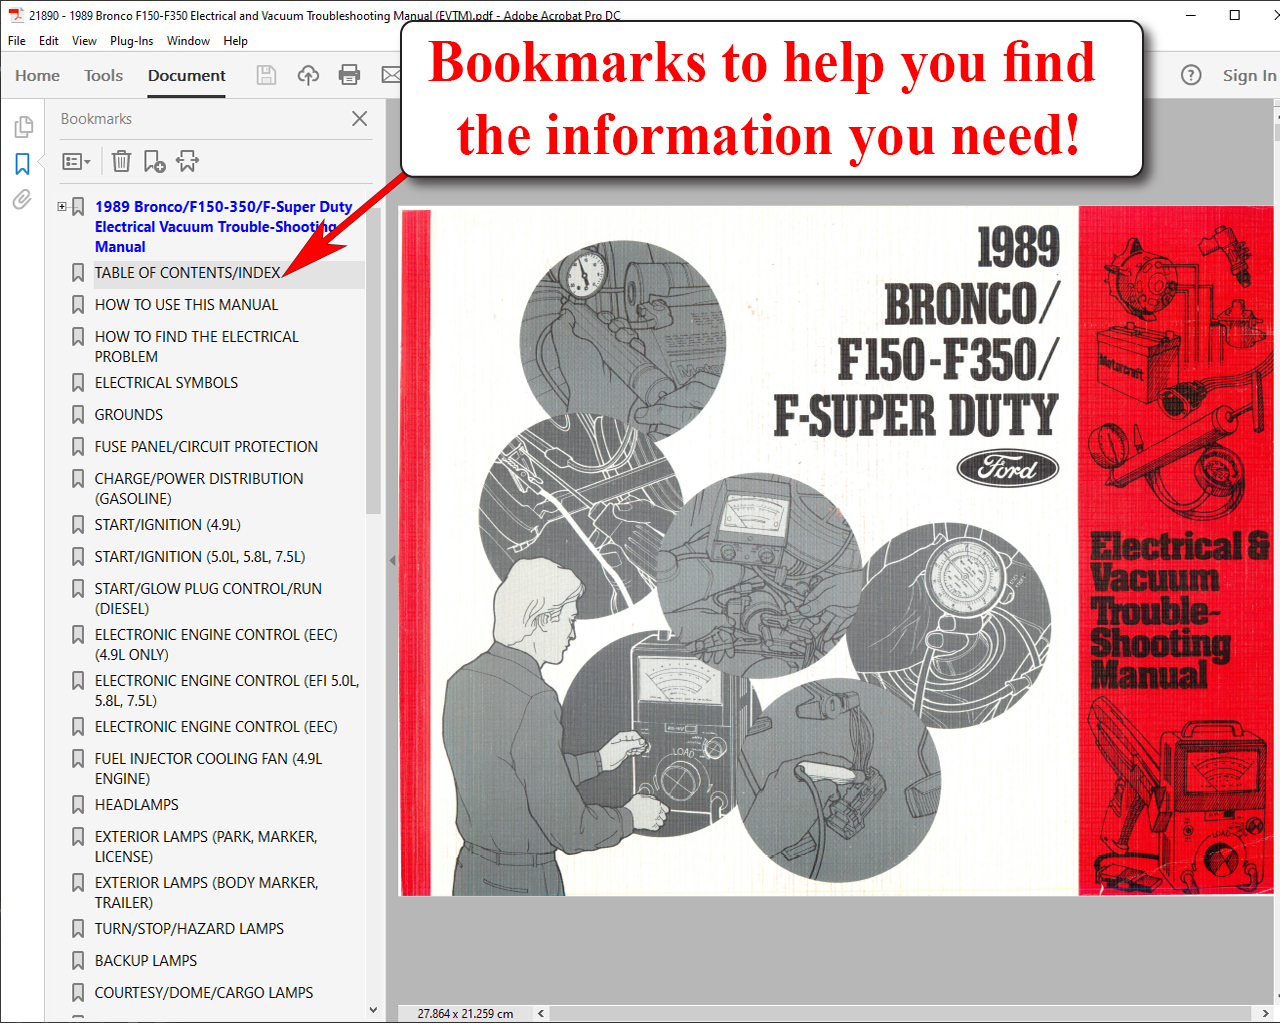This screenshot has width=1280, height=1024.
Task: Open the View menu
Action: click(84, 41)
